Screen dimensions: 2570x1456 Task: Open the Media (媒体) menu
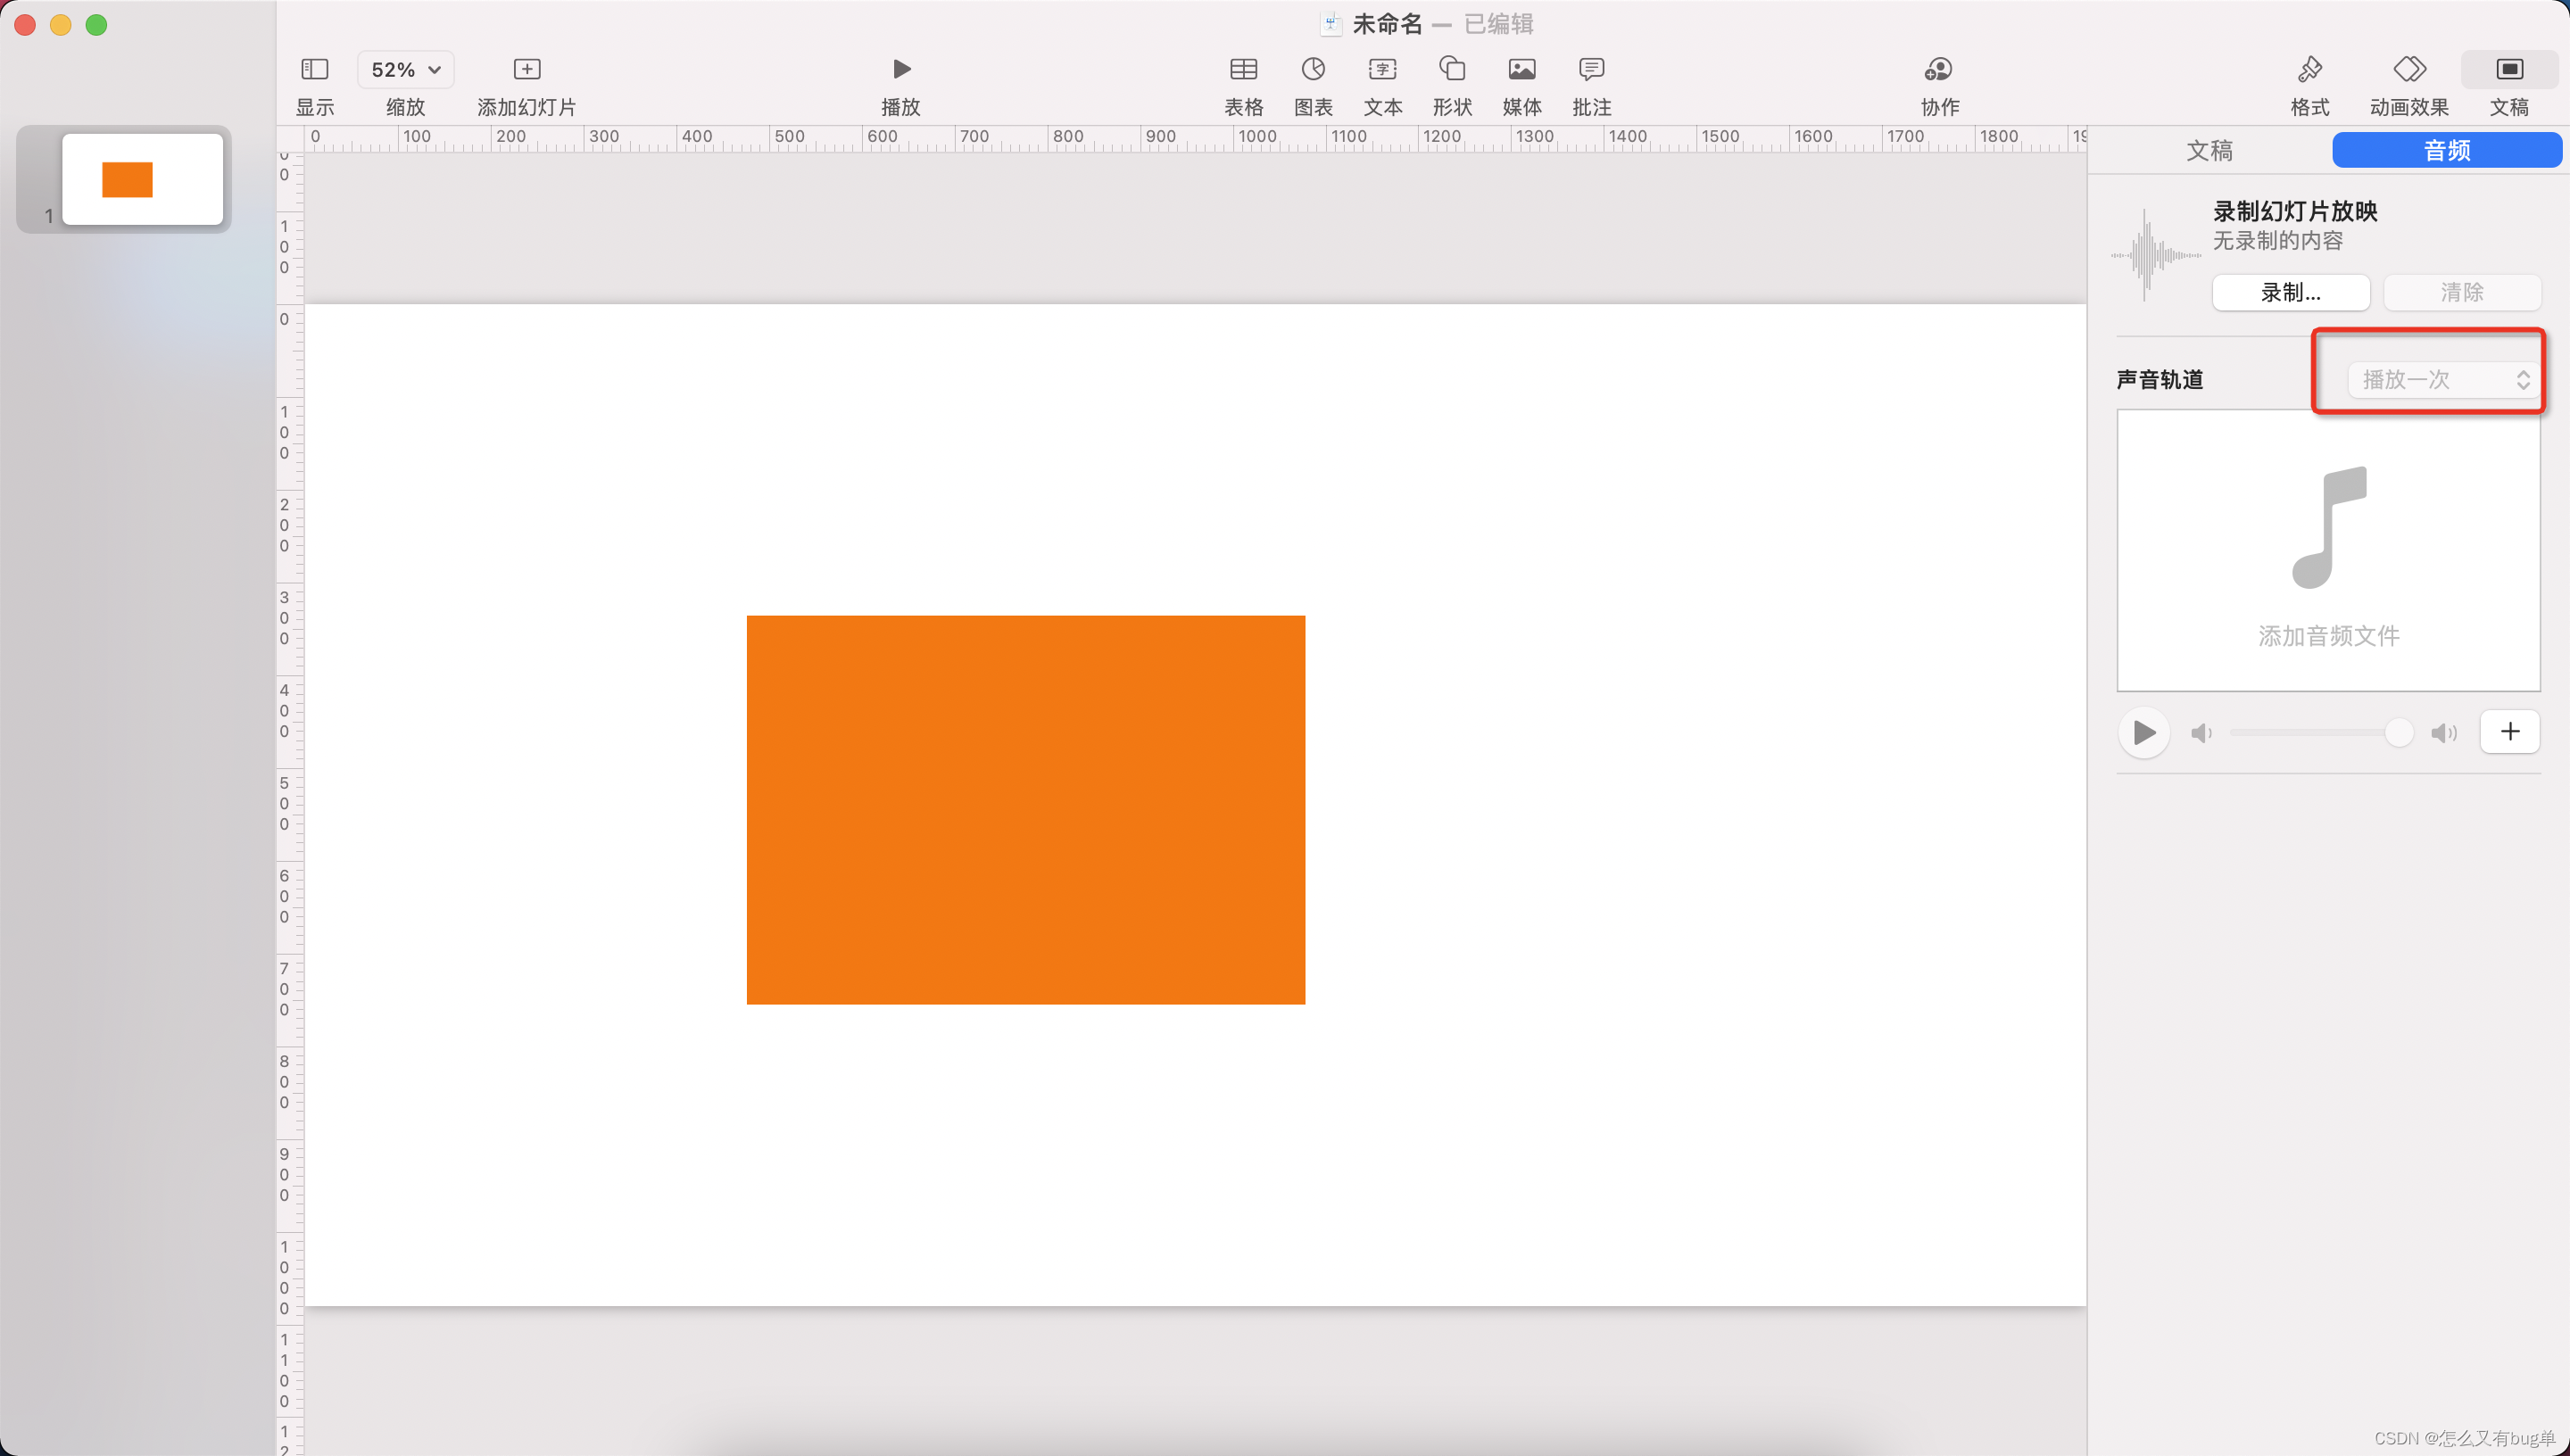pyautogui.click(x=1521, y=69)
